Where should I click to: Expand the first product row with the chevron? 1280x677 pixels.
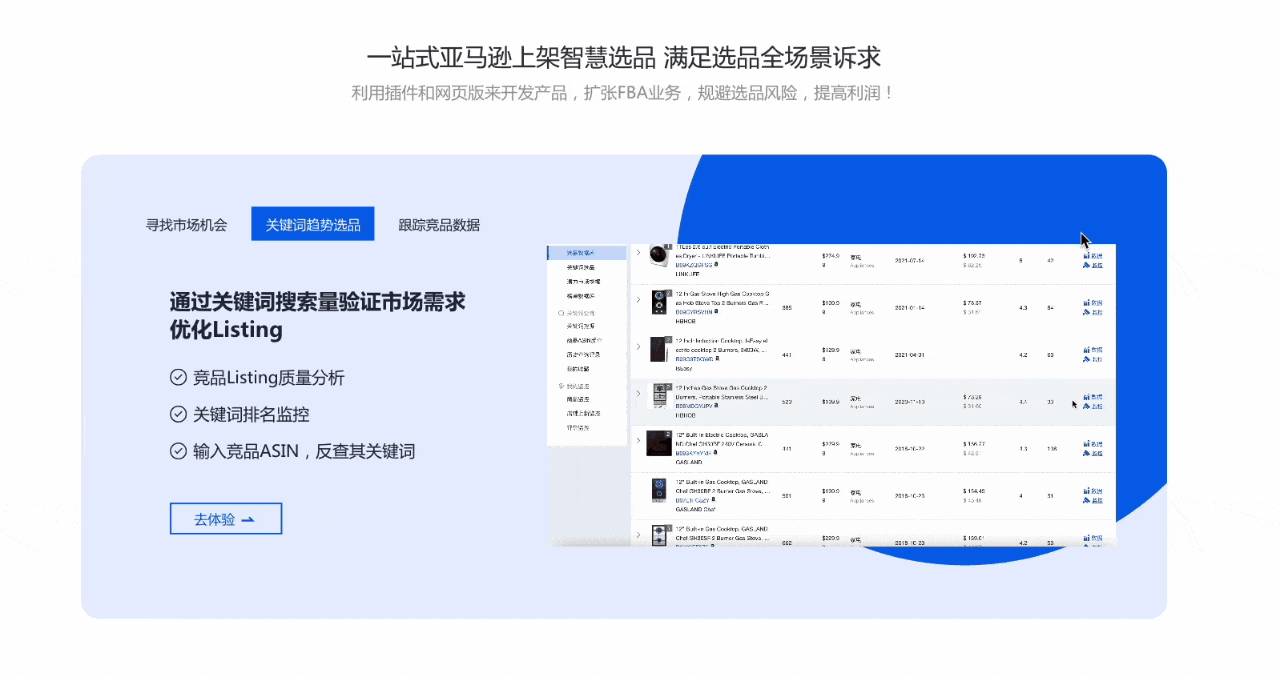pos(637,253)
